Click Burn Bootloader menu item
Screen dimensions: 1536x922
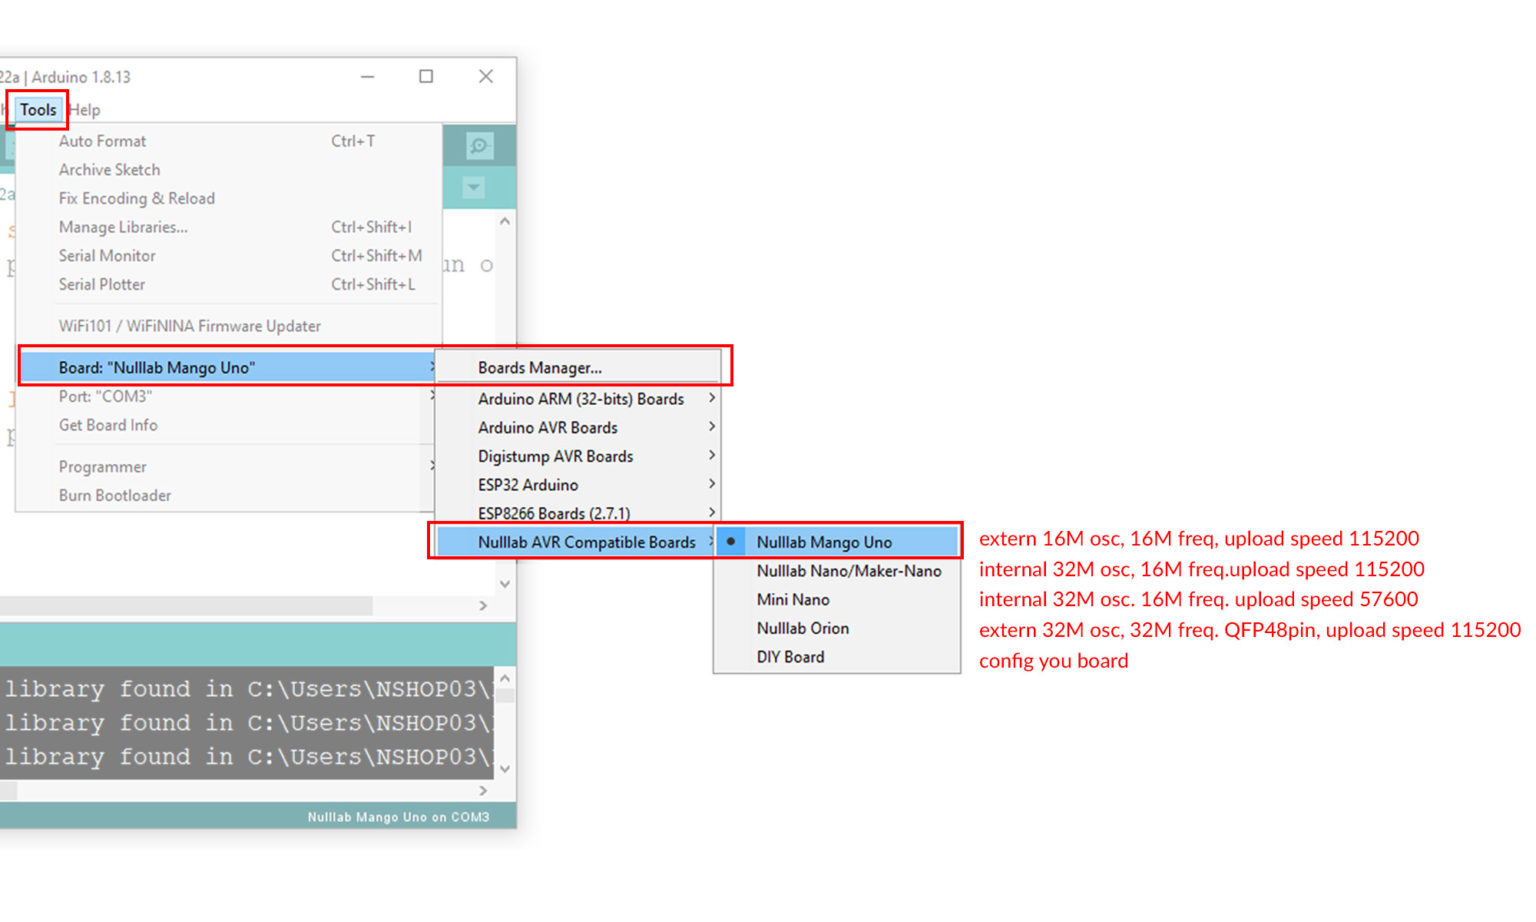point(115,496)
